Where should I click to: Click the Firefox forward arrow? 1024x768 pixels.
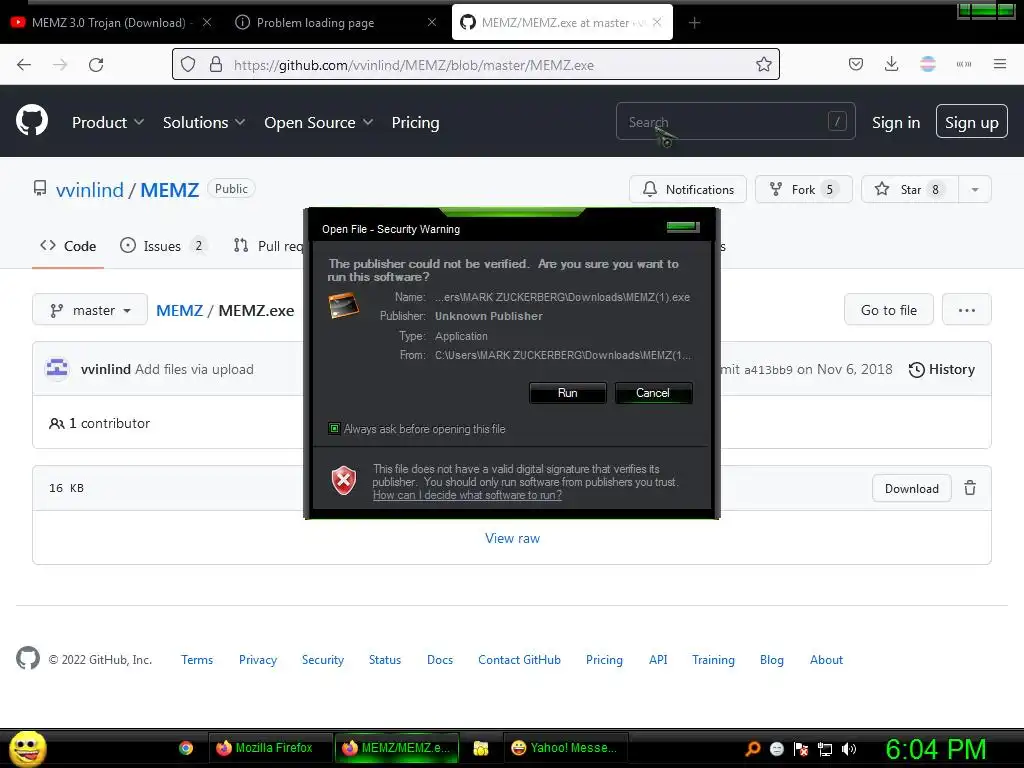(60, 65)
